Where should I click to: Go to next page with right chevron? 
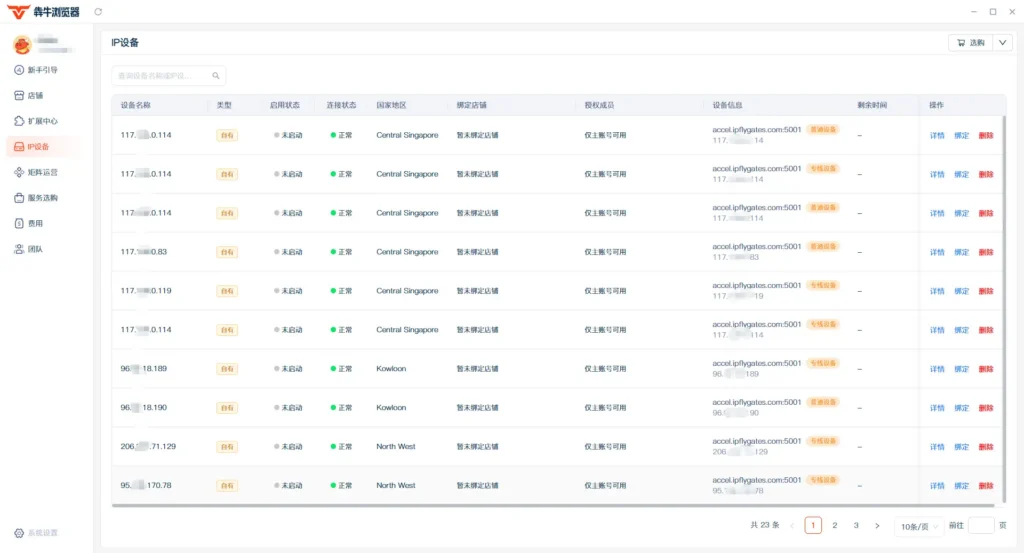click(877, 526)
